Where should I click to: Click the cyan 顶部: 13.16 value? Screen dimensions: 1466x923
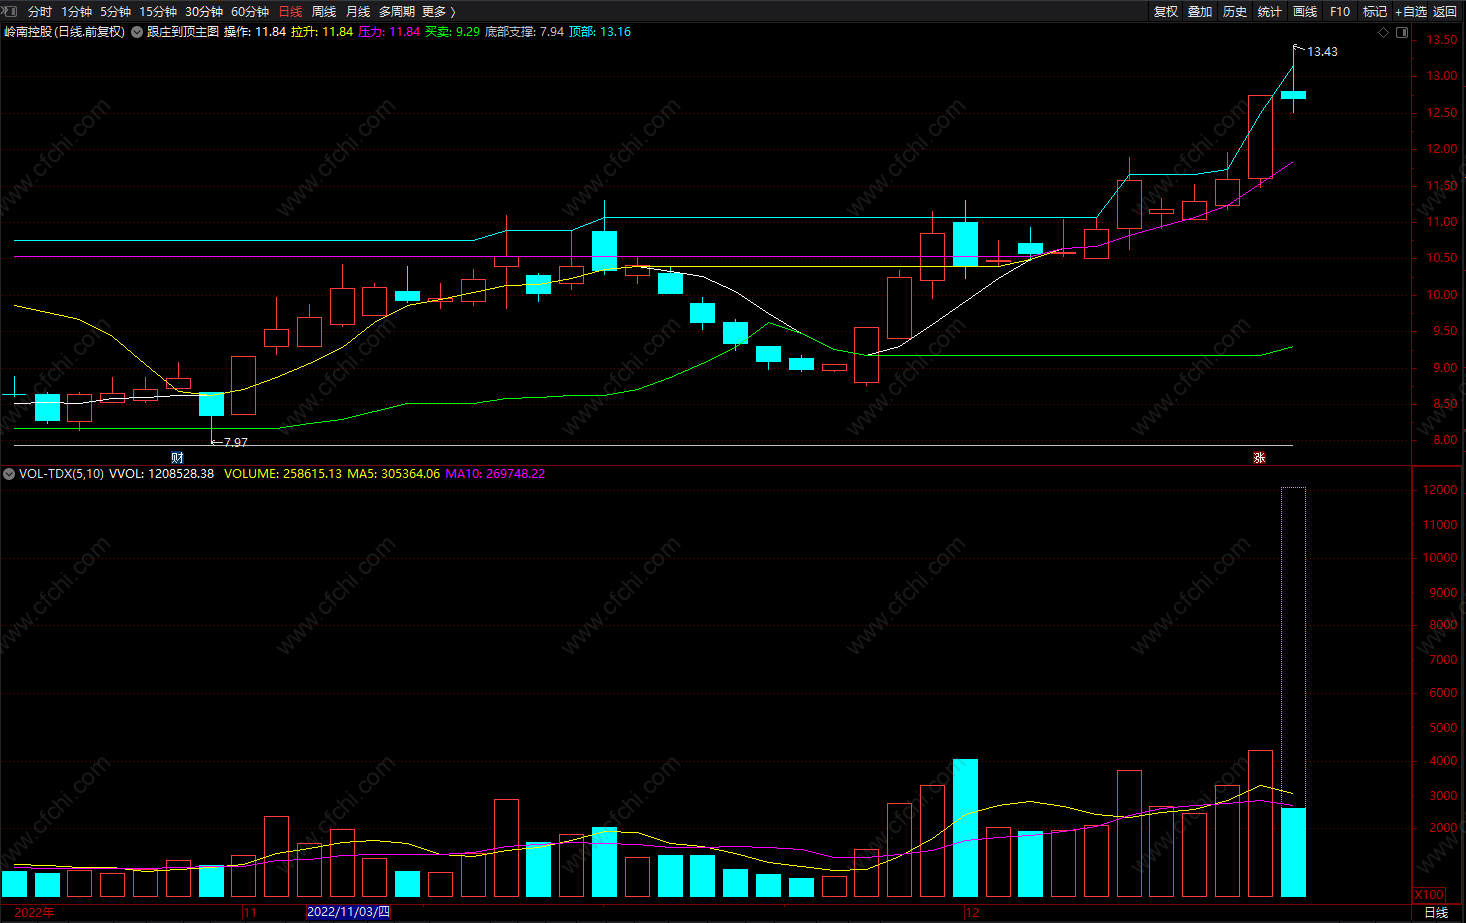point(600,32)
